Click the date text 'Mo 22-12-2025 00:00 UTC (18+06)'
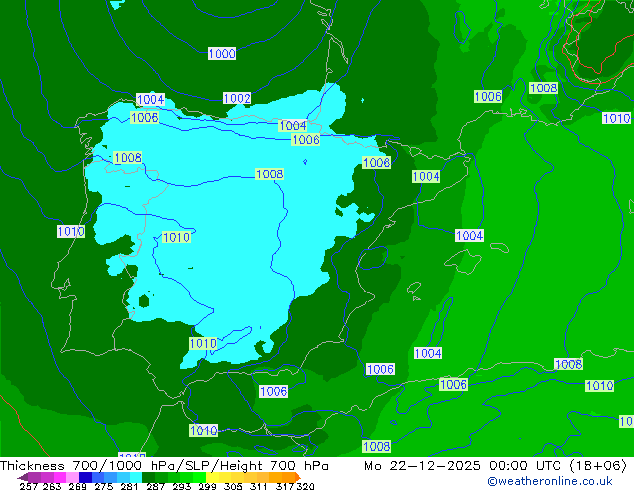634x490 pixels. [x=495, y=466]
